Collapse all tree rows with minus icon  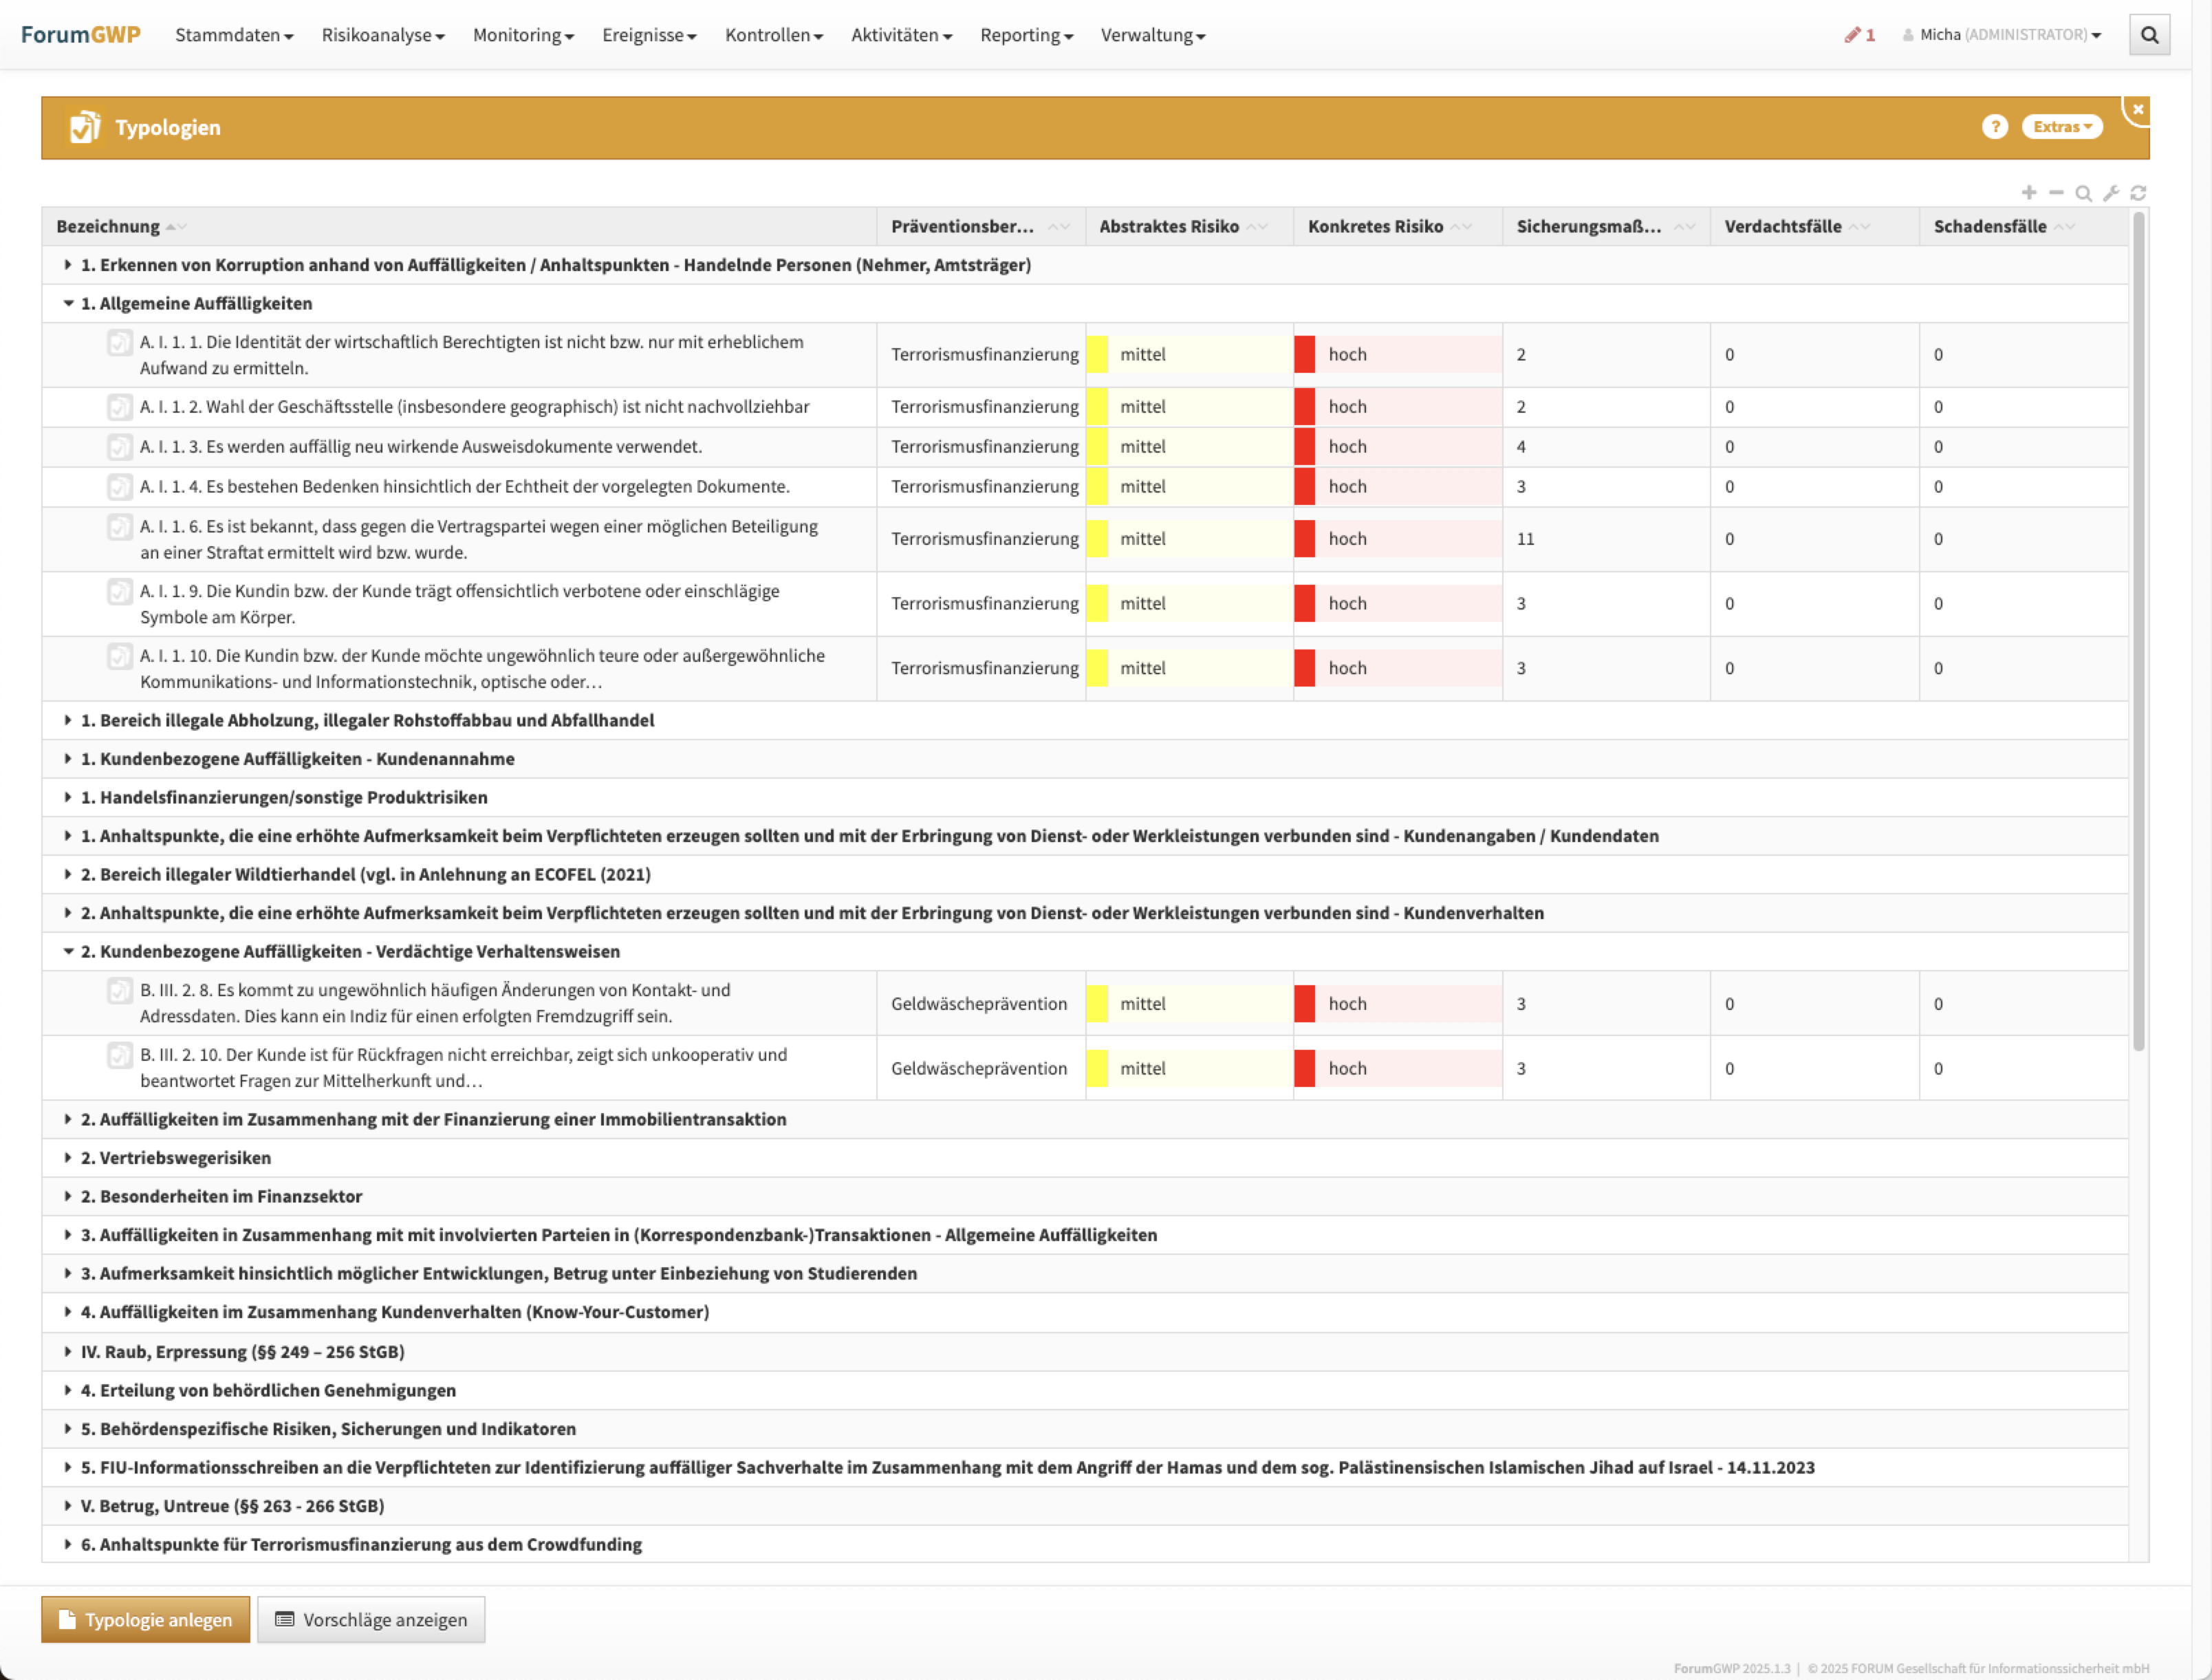2056,193
